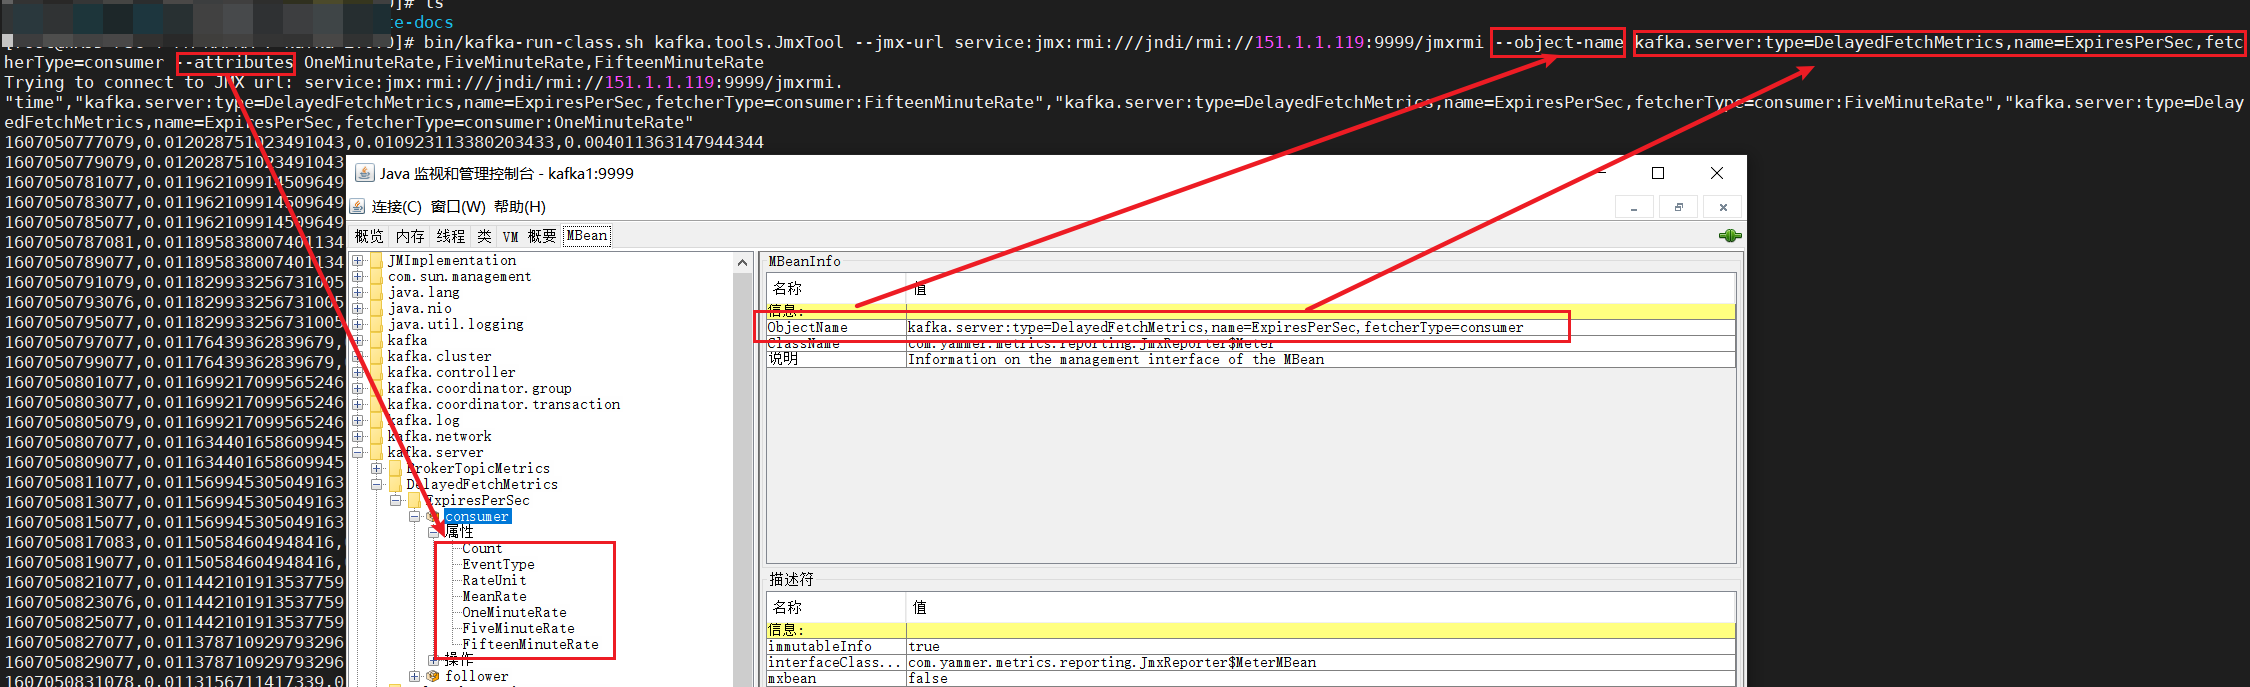Screen dimensions: 2250x687
Task: Switch to the 类 tab
Action: tap(484, 236)
